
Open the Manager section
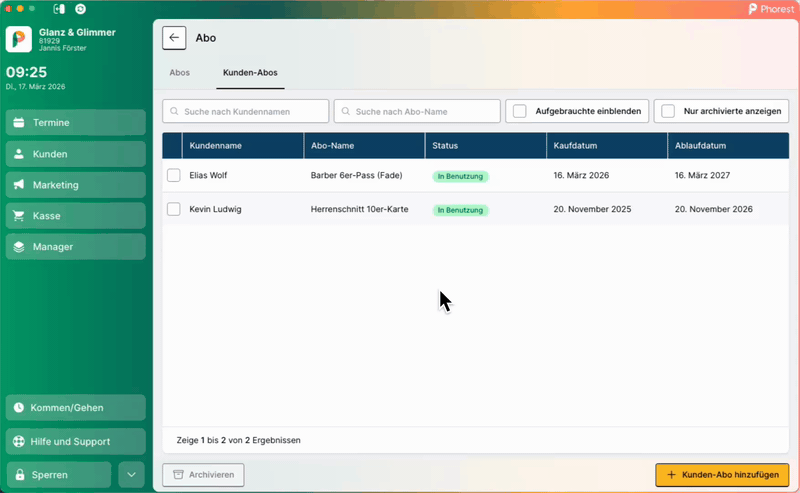tap(75, 247)
